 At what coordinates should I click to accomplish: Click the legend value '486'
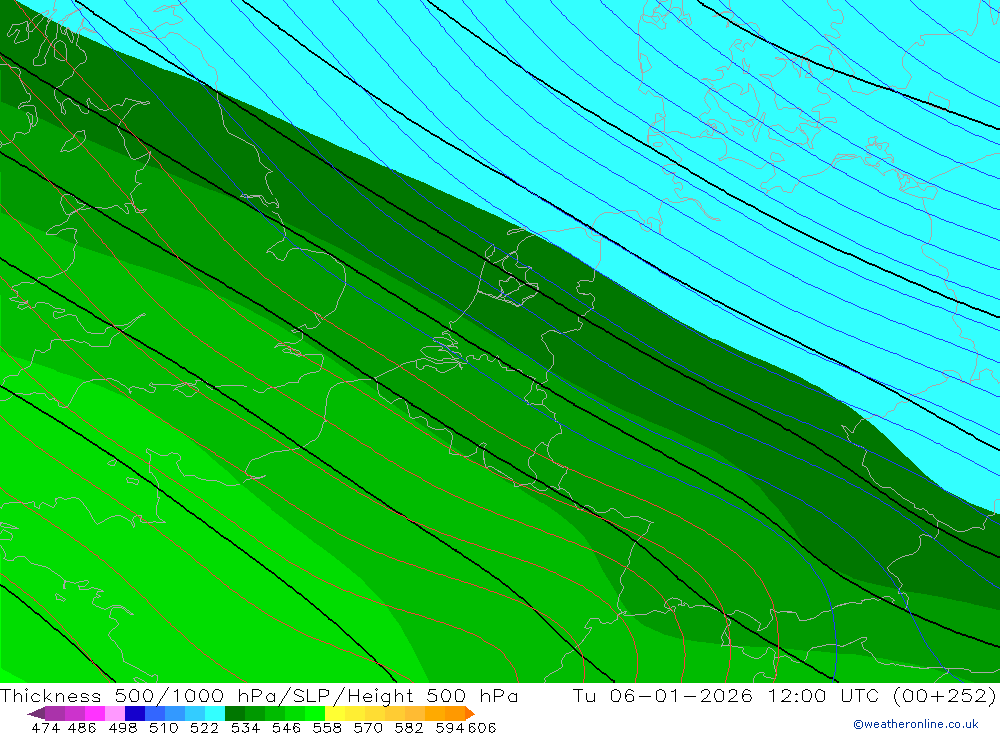click(82, 727)
